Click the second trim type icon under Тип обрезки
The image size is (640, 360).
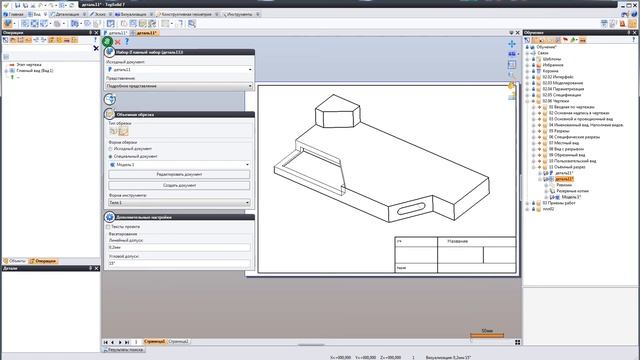[123, 131]
